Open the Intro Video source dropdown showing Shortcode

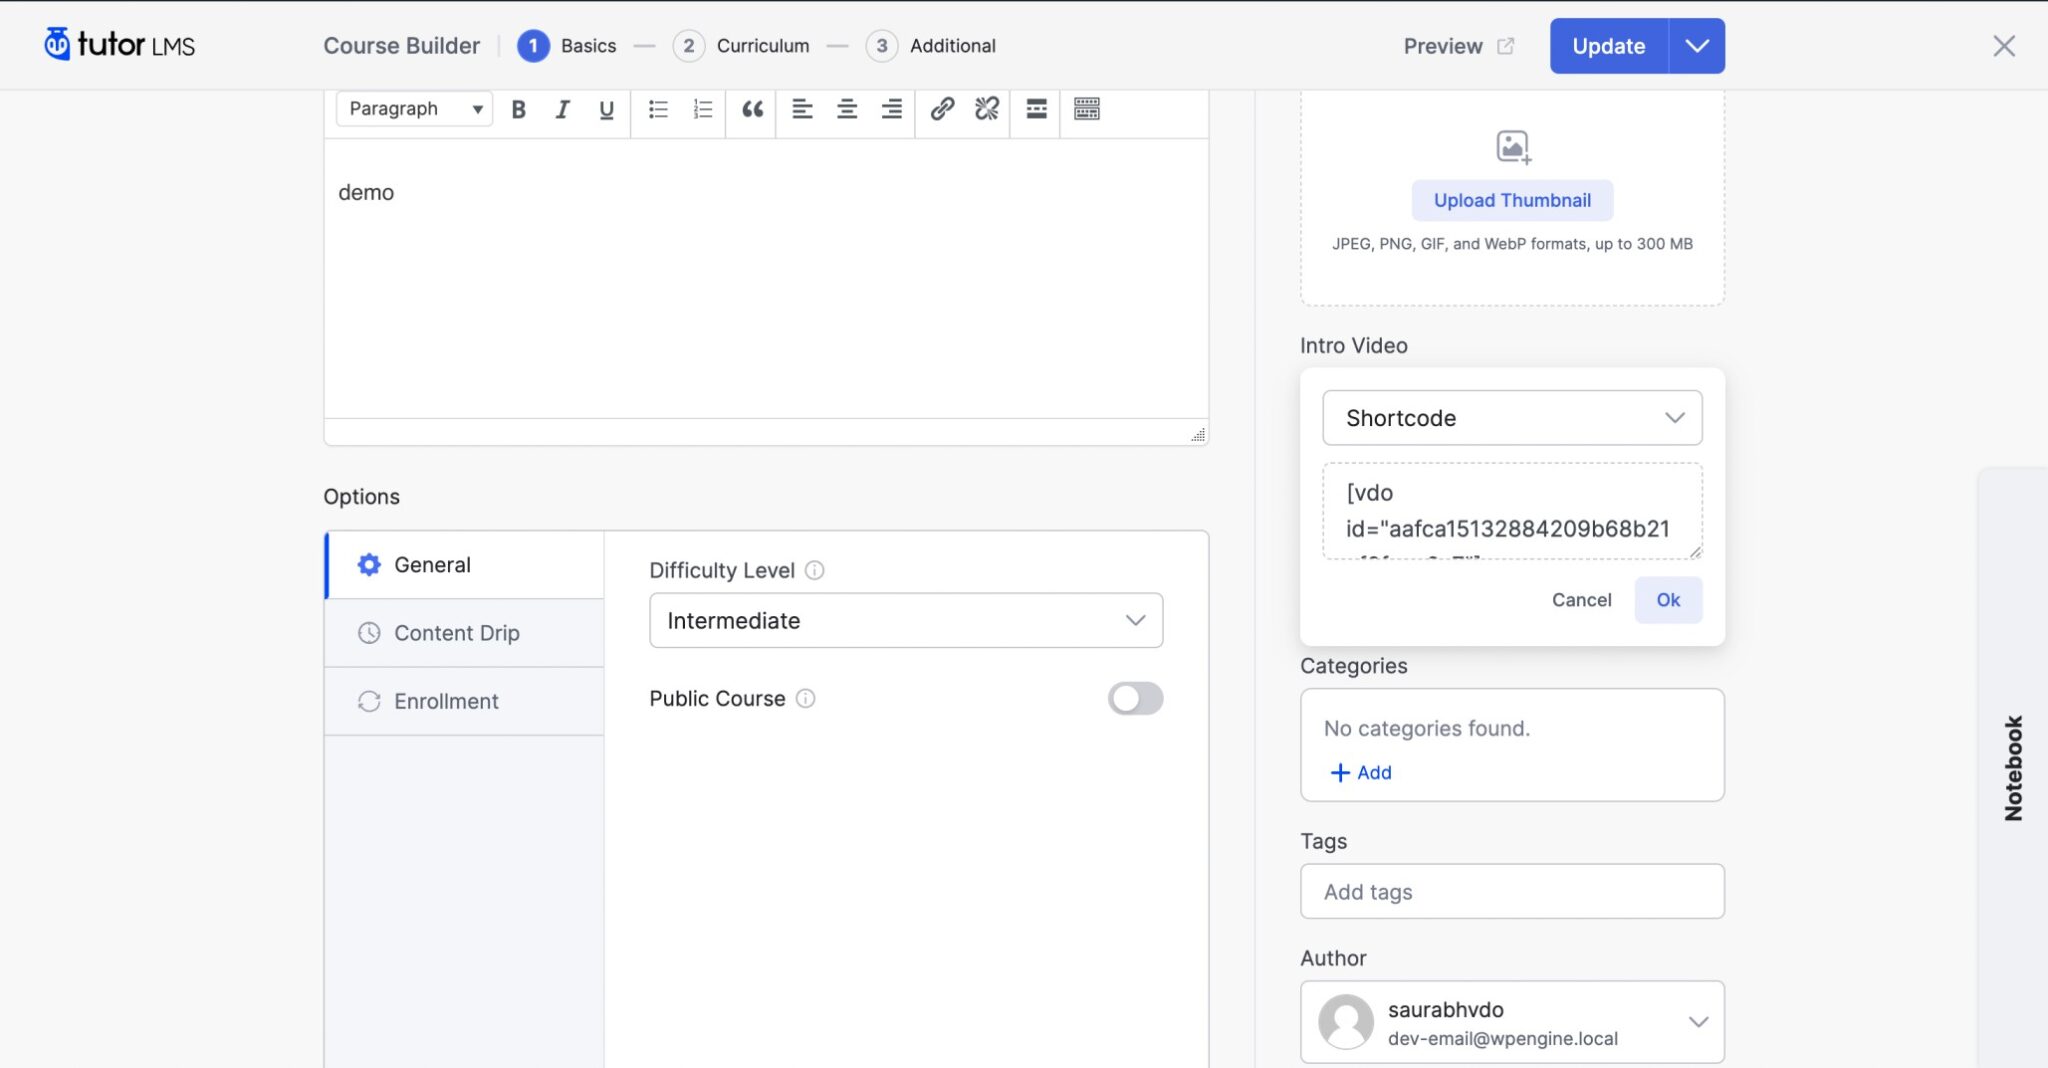click(x=1511, y=418)
